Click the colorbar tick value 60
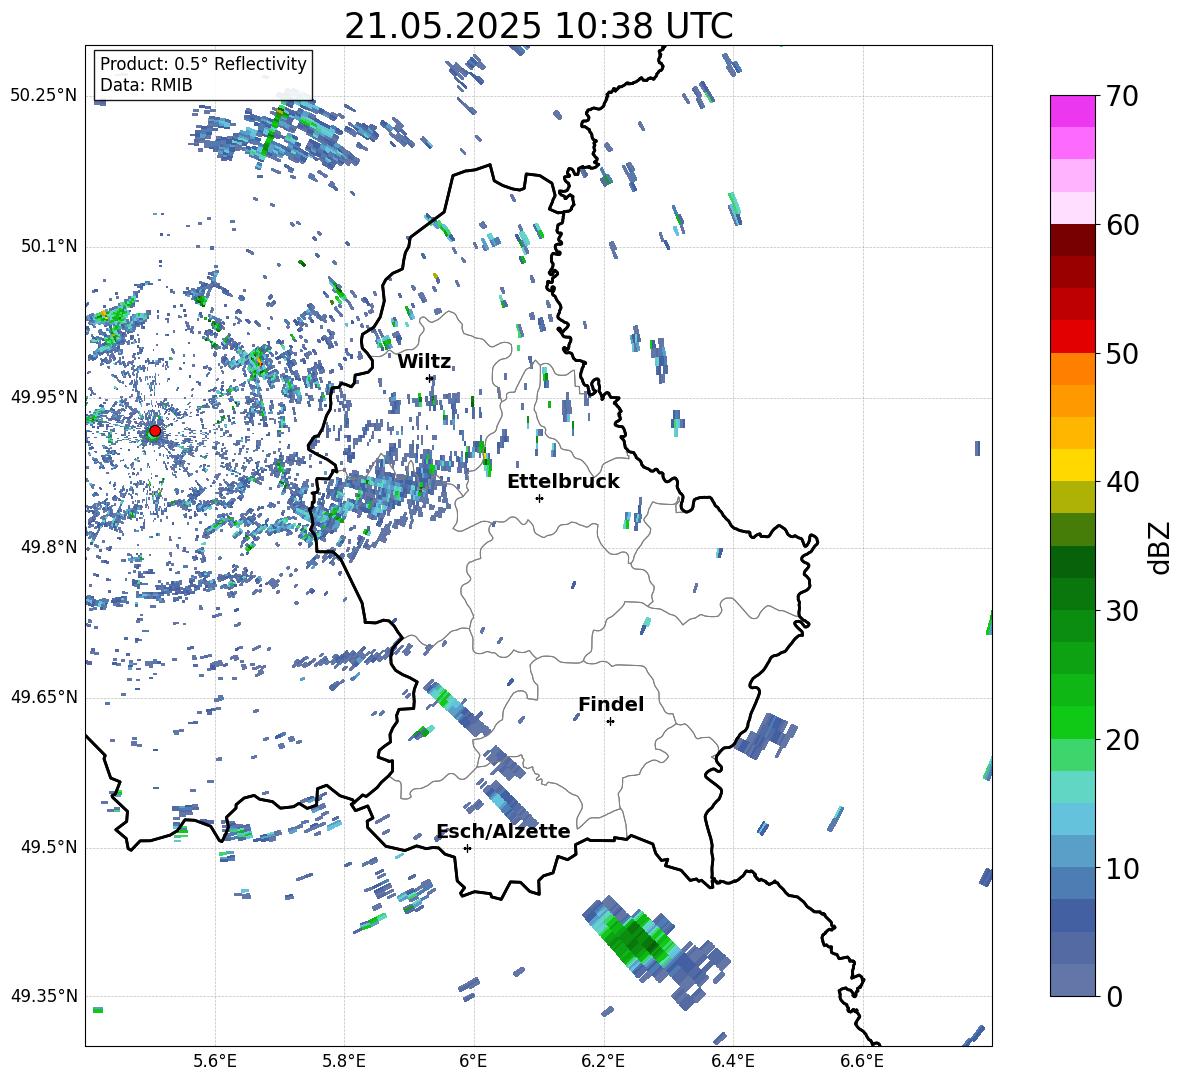Screen dimensions: 1184x1081 coord(1122,225)
